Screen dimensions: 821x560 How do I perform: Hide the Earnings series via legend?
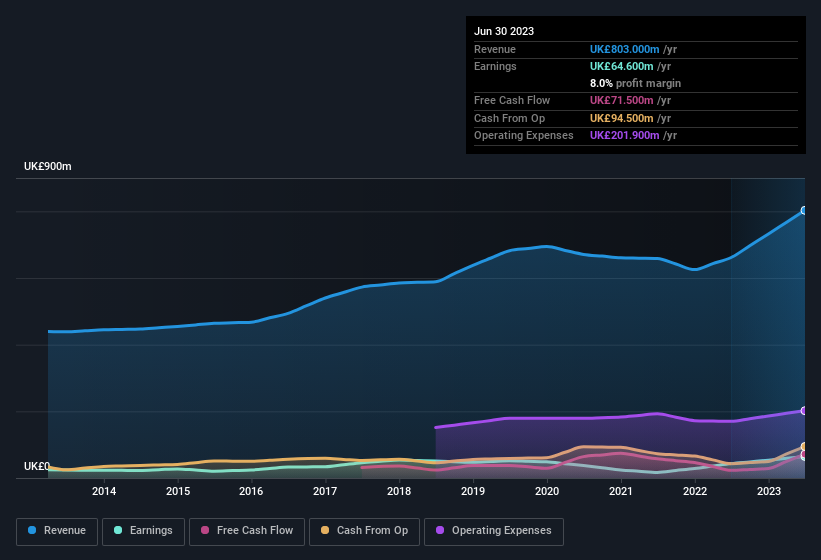click(x=143, y=530)
